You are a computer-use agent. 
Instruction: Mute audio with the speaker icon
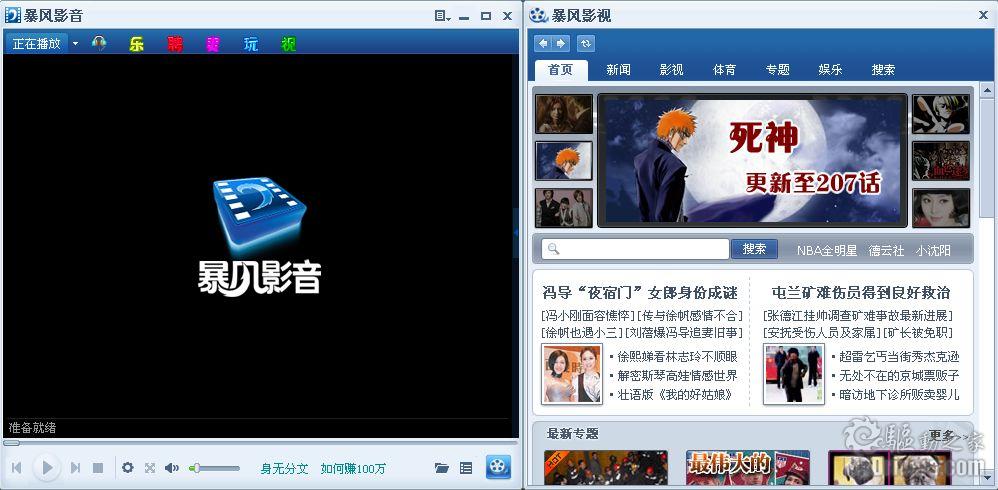tap(172, 468)
